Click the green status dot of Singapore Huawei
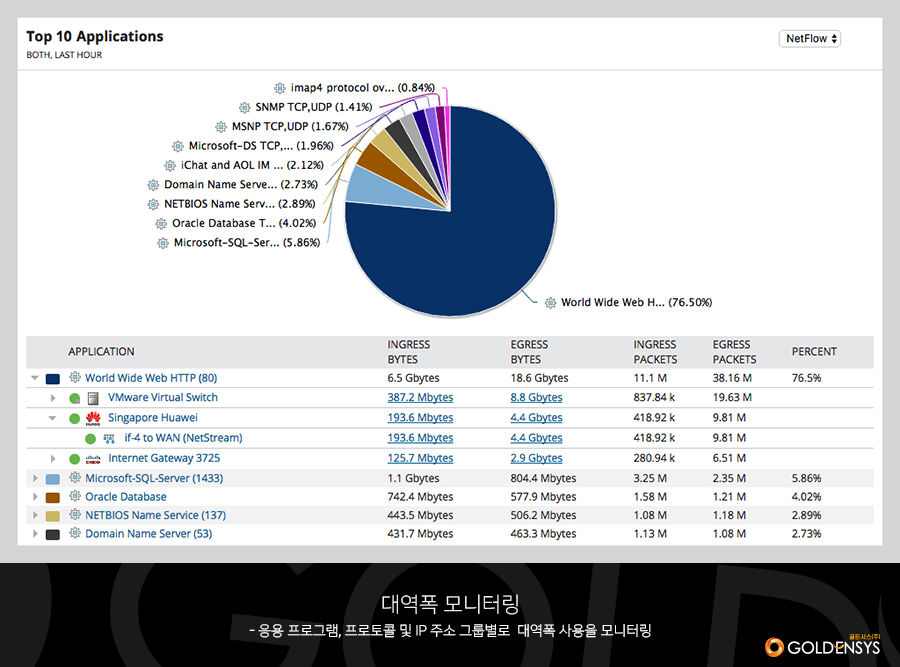 [x=75, y=418]
